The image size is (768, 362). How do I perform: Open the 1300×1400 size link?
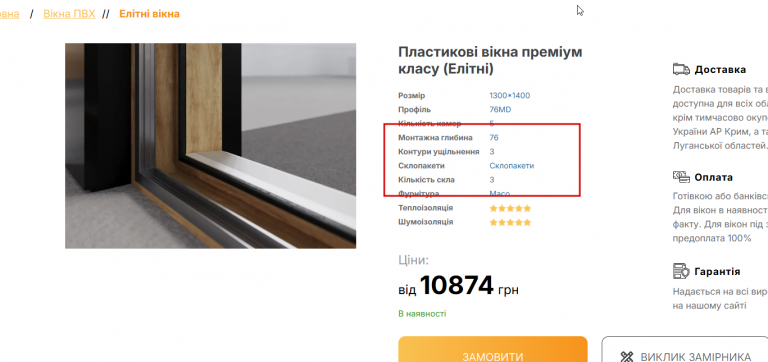point(509,96)
